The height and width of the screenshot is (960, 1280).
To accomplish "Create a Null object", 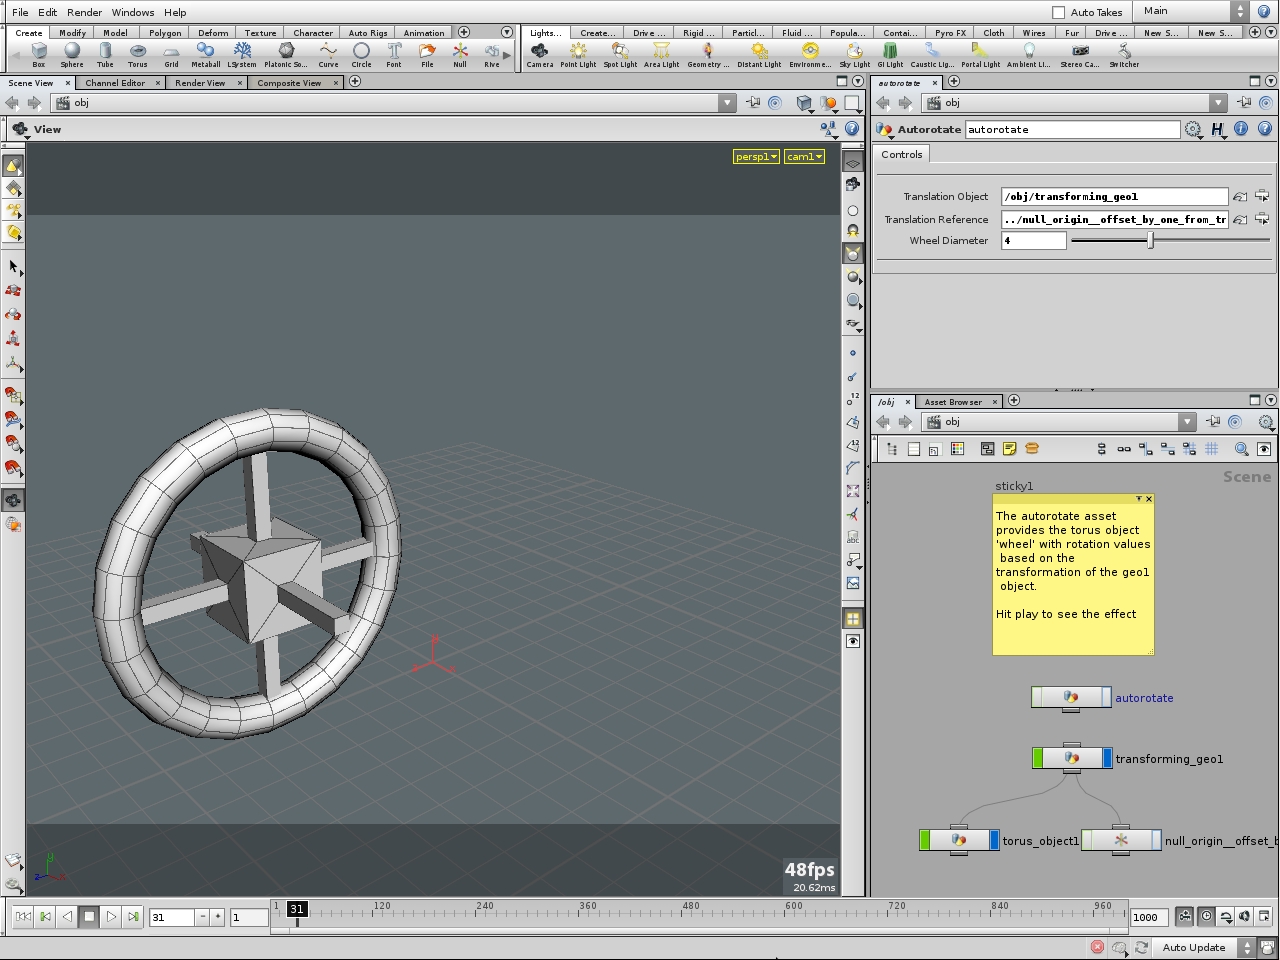I will (x=460, y=54).
